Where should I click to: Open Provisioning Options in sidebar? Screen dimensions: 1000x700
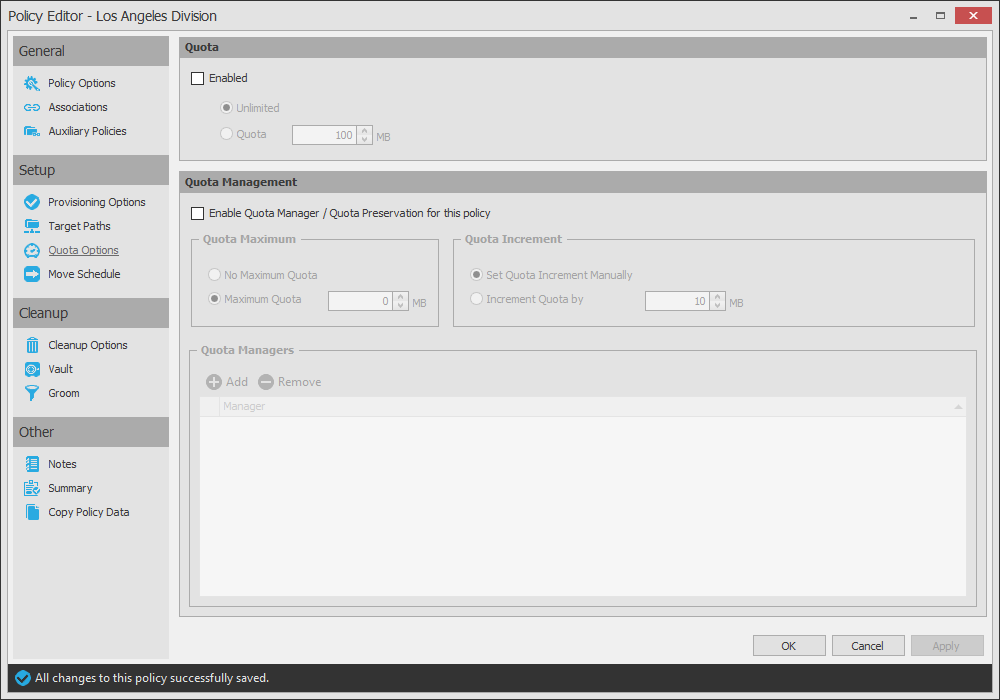(x=97, y=202)
